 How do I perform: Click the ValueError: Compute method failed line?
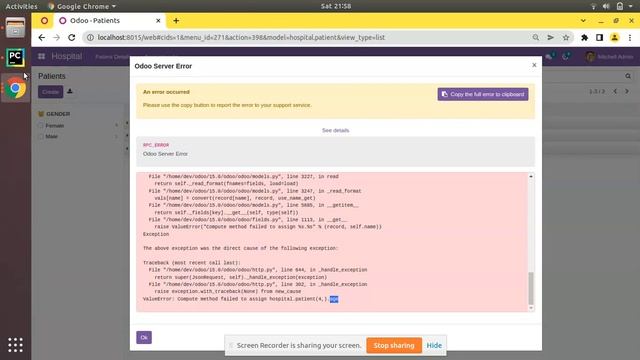(241, 299)
